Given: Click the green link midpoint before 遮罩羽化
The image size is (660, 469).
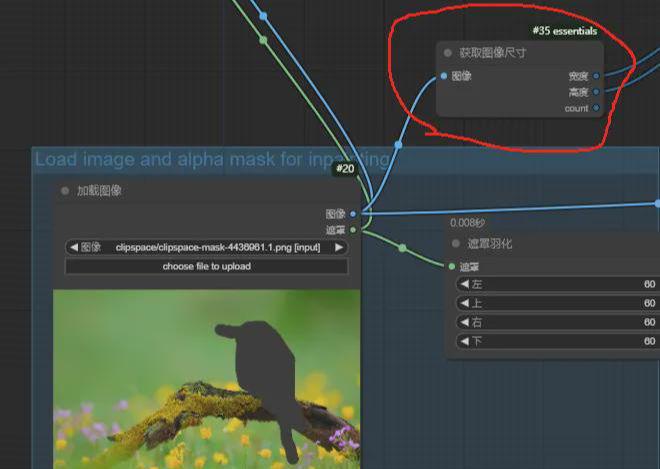Looking at the screenshot, I should pyautogui.click(x=402, y=248).
